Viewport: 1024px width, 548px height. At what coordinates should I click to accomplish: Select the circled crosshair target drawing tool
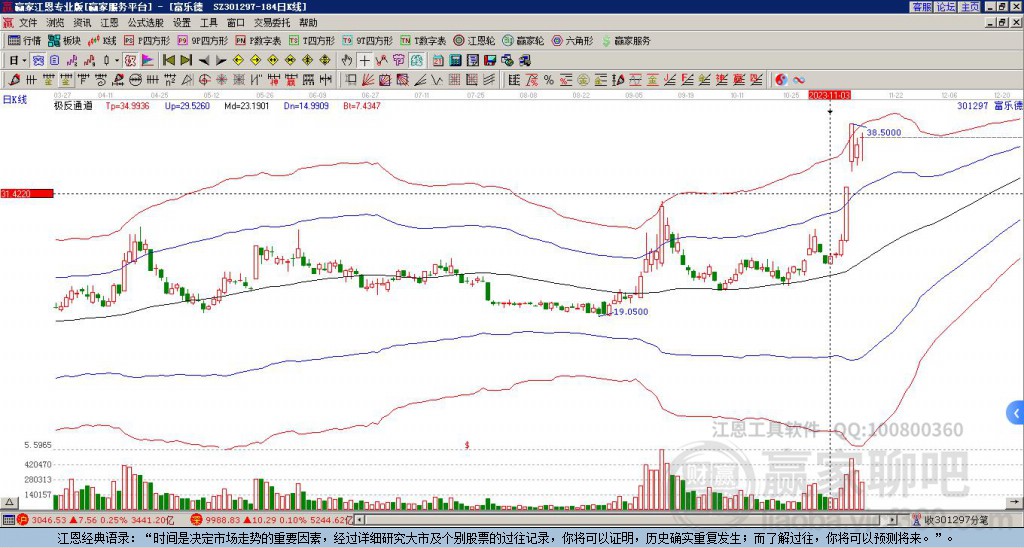(204, 80)
